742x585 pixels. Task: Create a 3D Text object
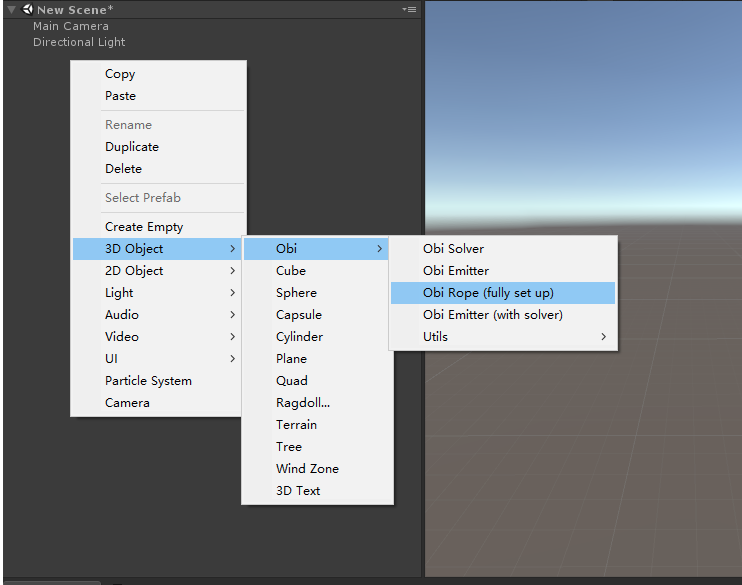[316, 491]
